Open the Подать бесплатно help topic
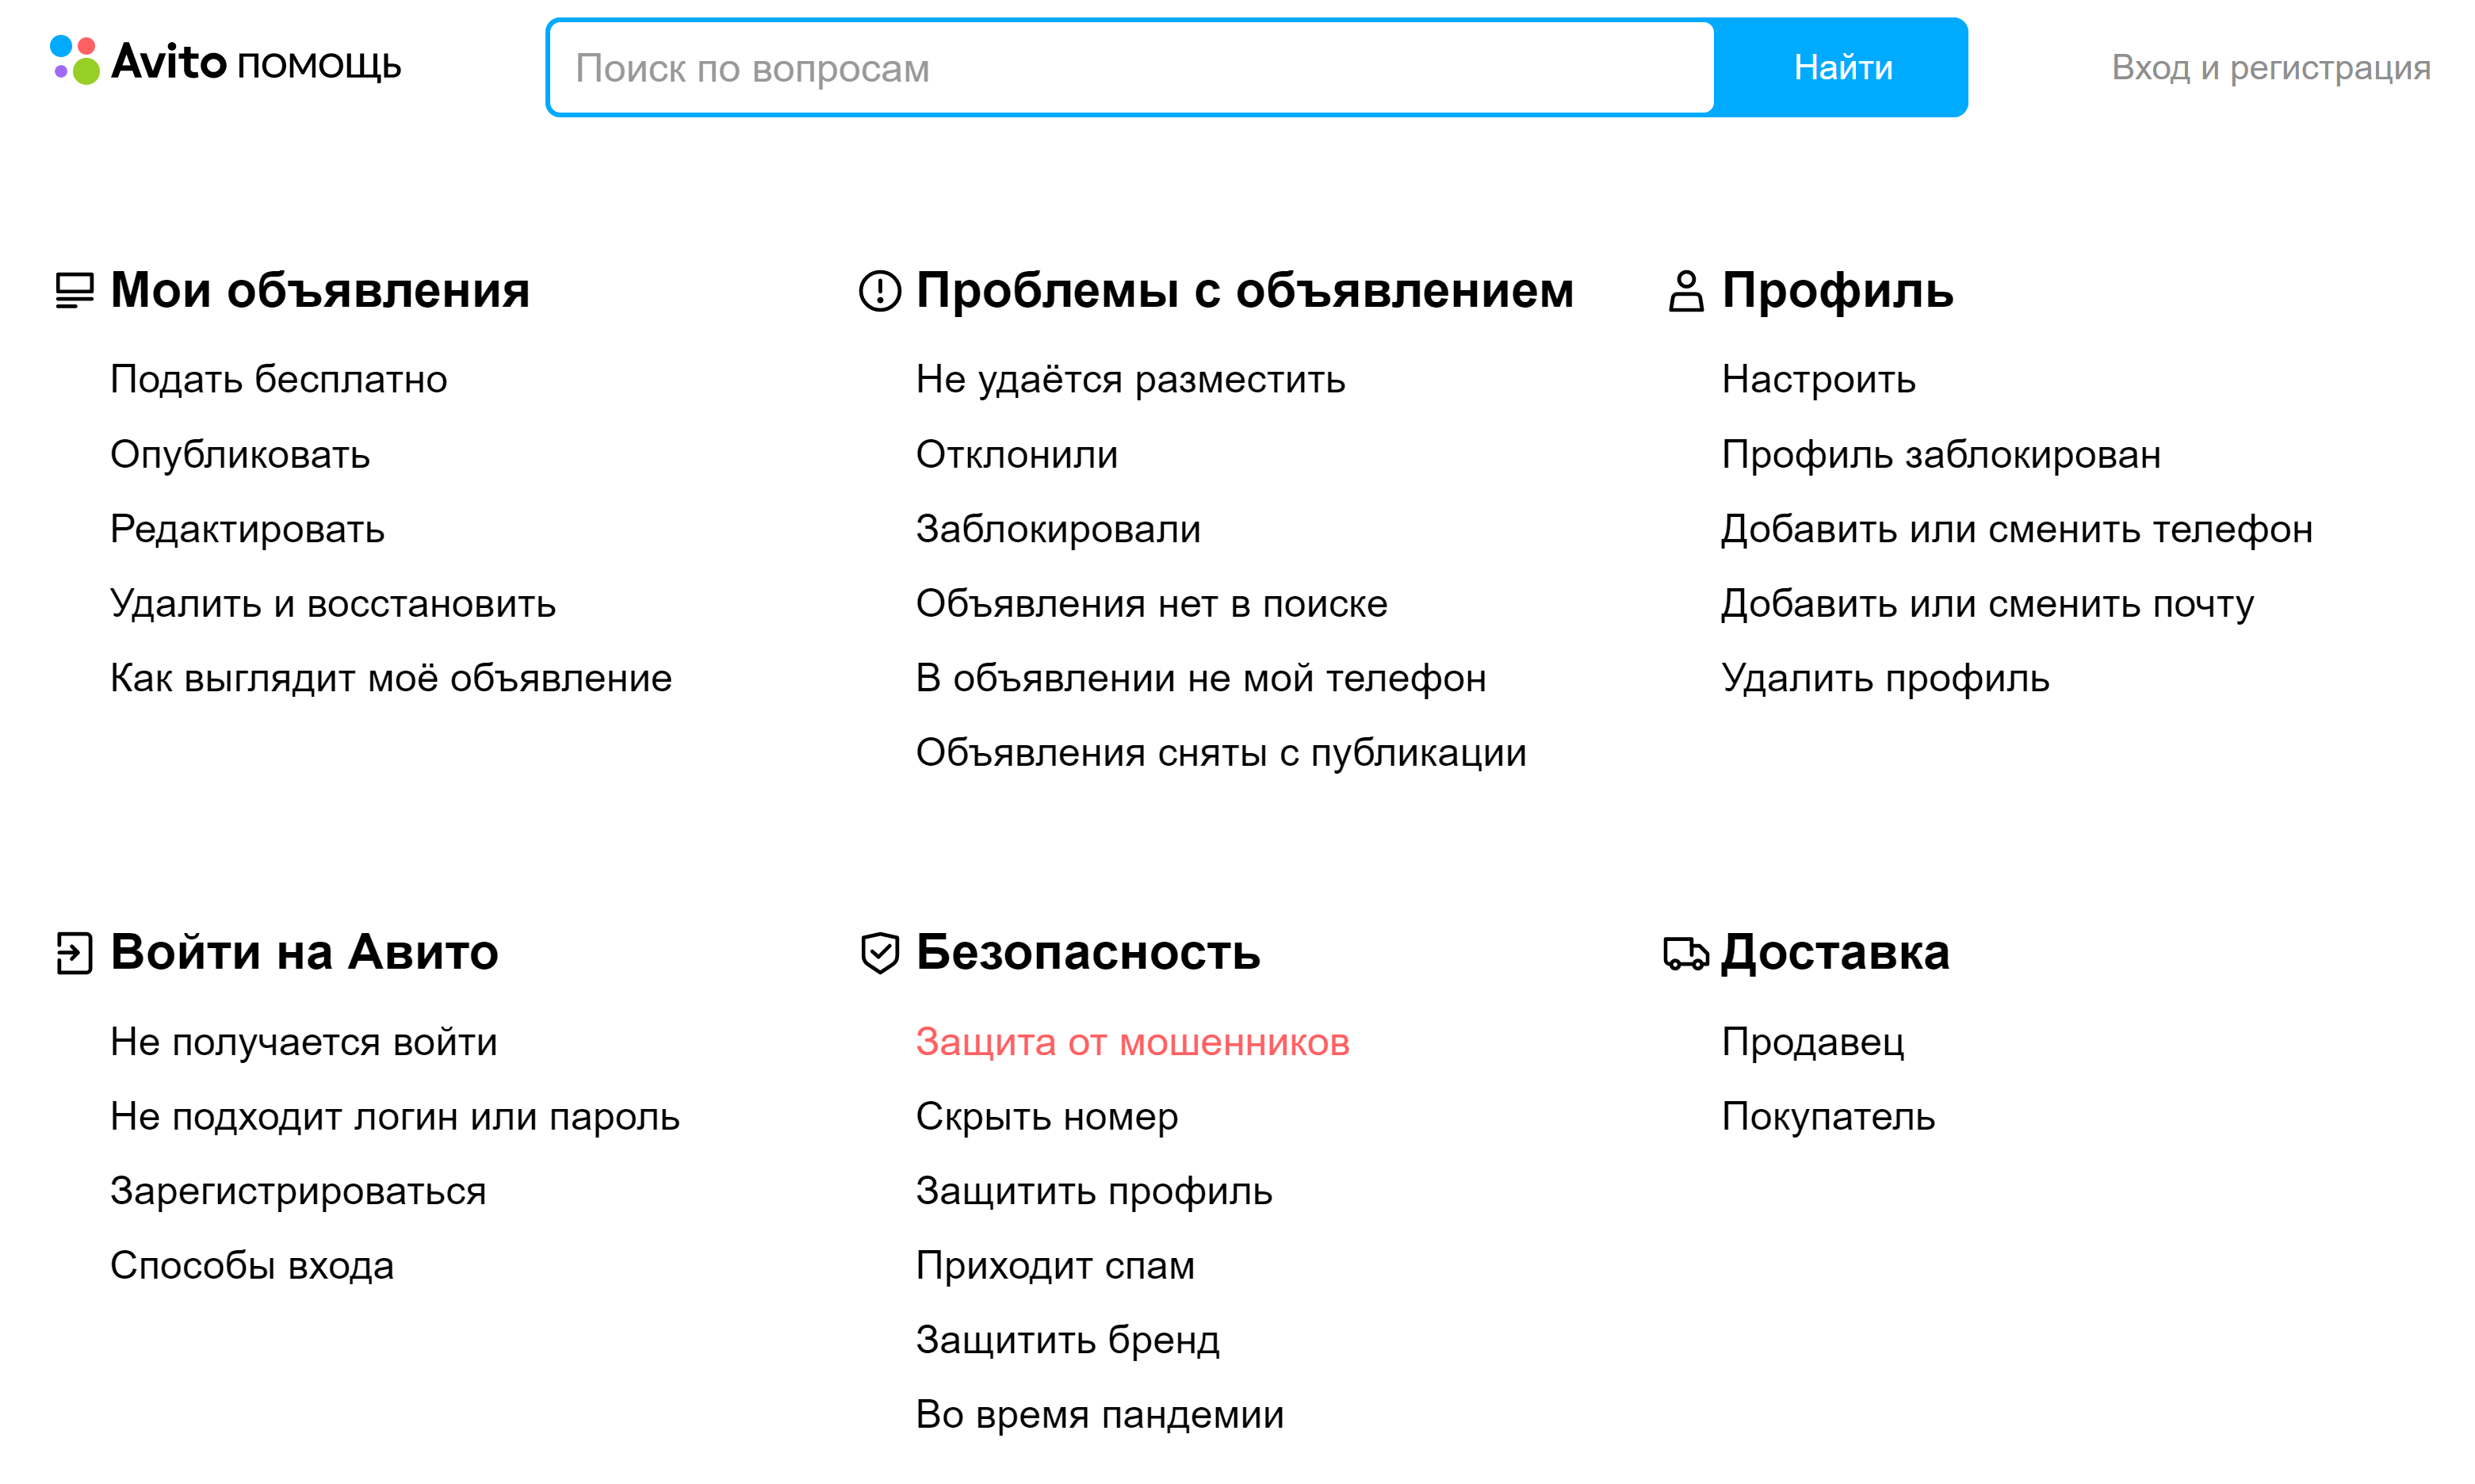The width and height of the screenshot is (2475, 1484). point(278,379)
